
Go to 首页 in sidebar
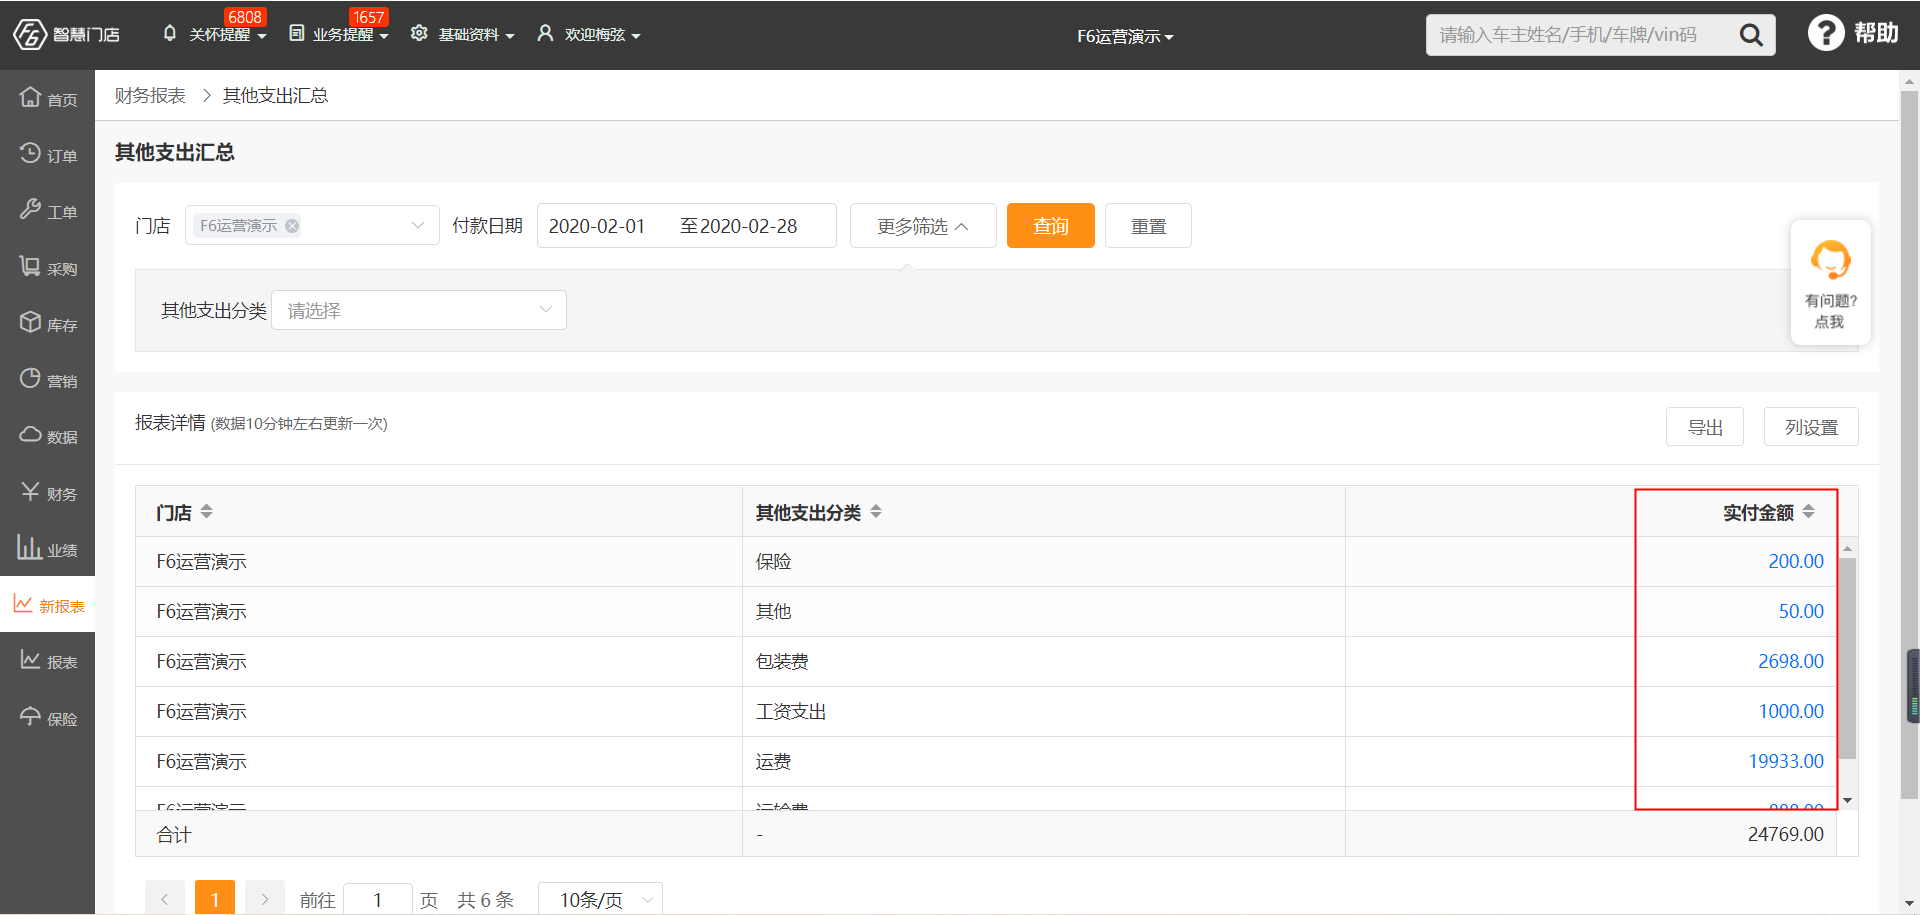pyautogui.click(x=48, y=98)
